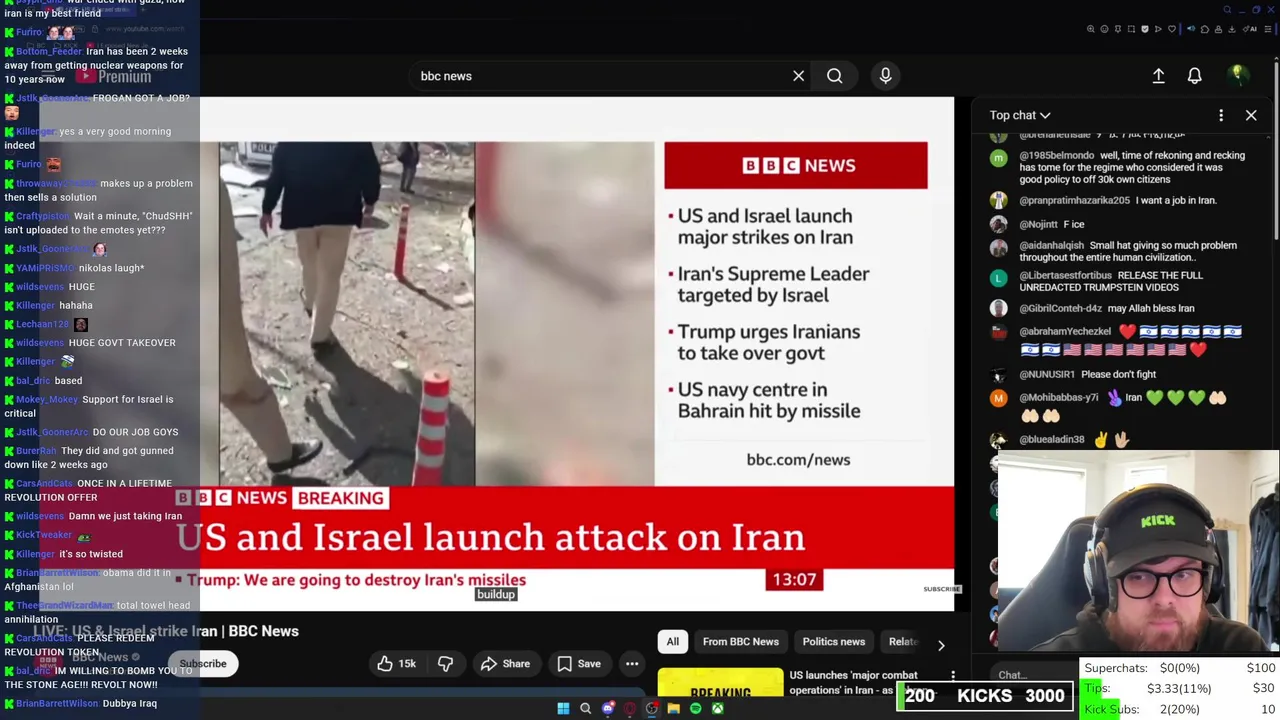Select the From BBC News chip
Image resolution: width=1280 pixels, height=720 pixels.
point(740,642)
